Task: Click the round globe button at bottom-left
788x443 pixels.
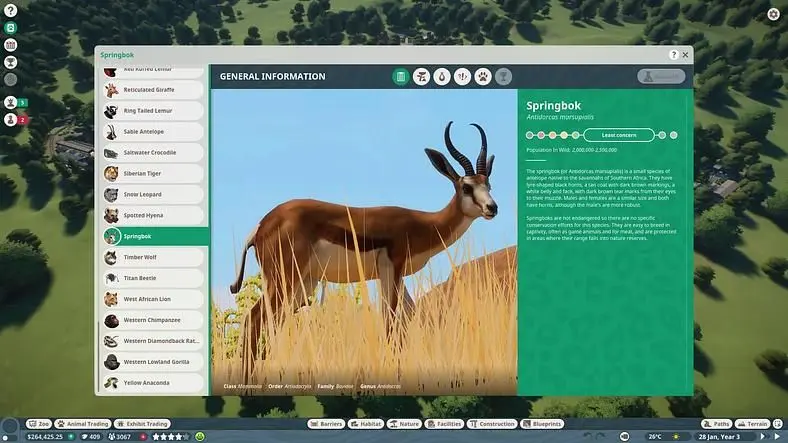Action: click(10, 427)
